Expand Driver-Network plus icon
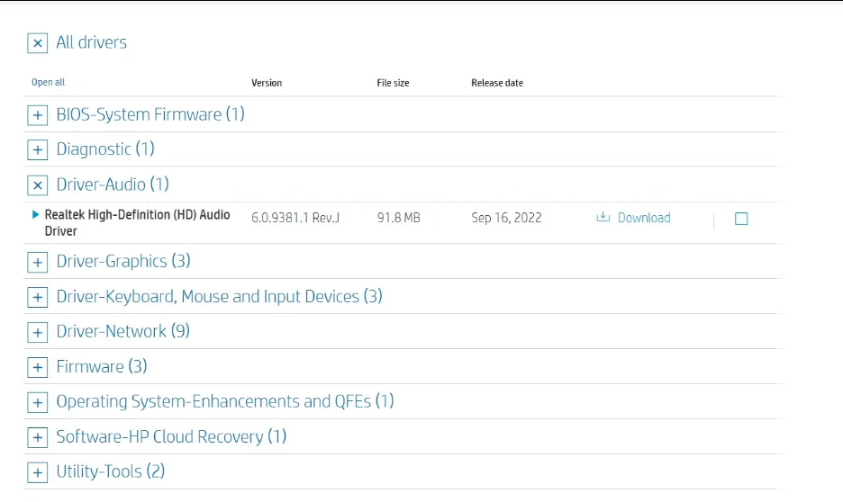The image size is (843, 502). click(x=37, y=332)
